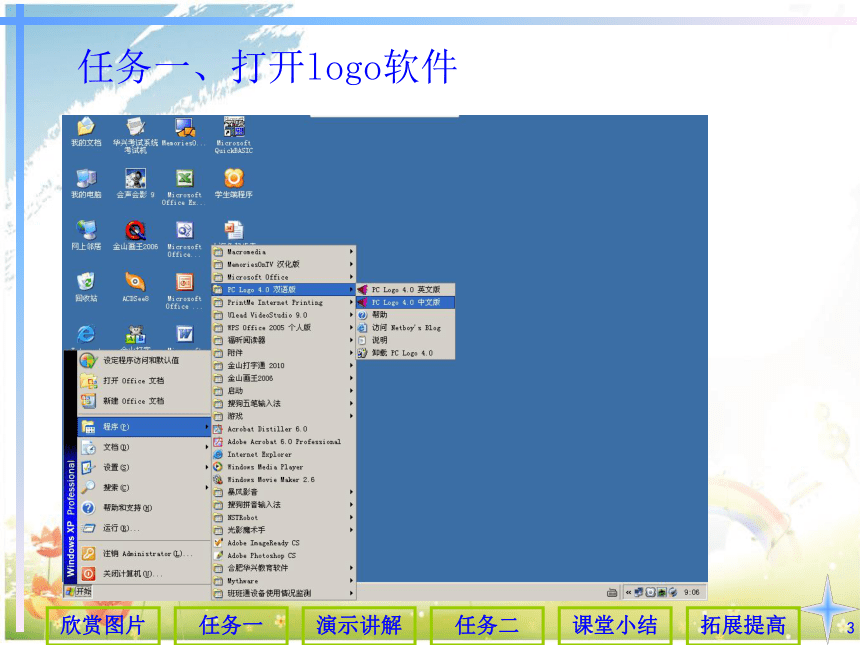
Task: Launch 会声会影 9 from the desktop
Action: (x=135, y=184)
